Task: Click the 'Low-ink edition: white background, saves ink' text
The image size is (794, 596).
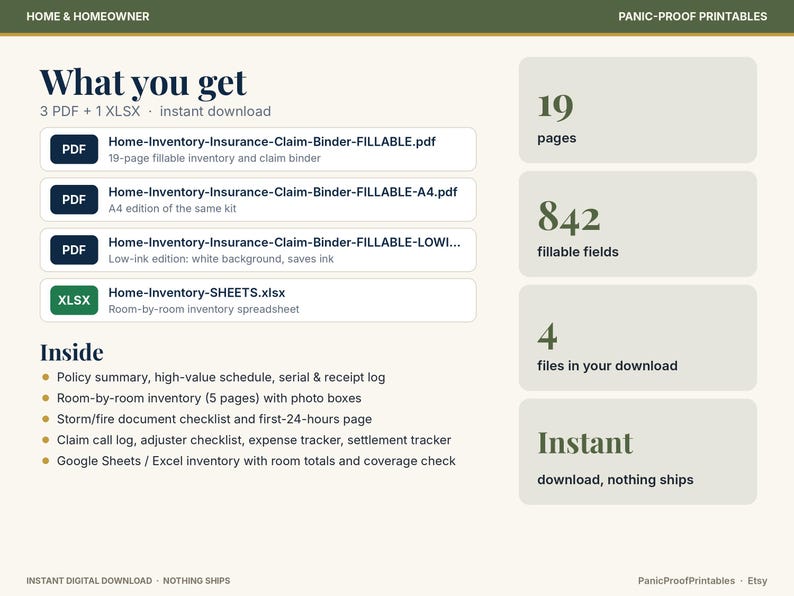Action: tap(221, 259)
